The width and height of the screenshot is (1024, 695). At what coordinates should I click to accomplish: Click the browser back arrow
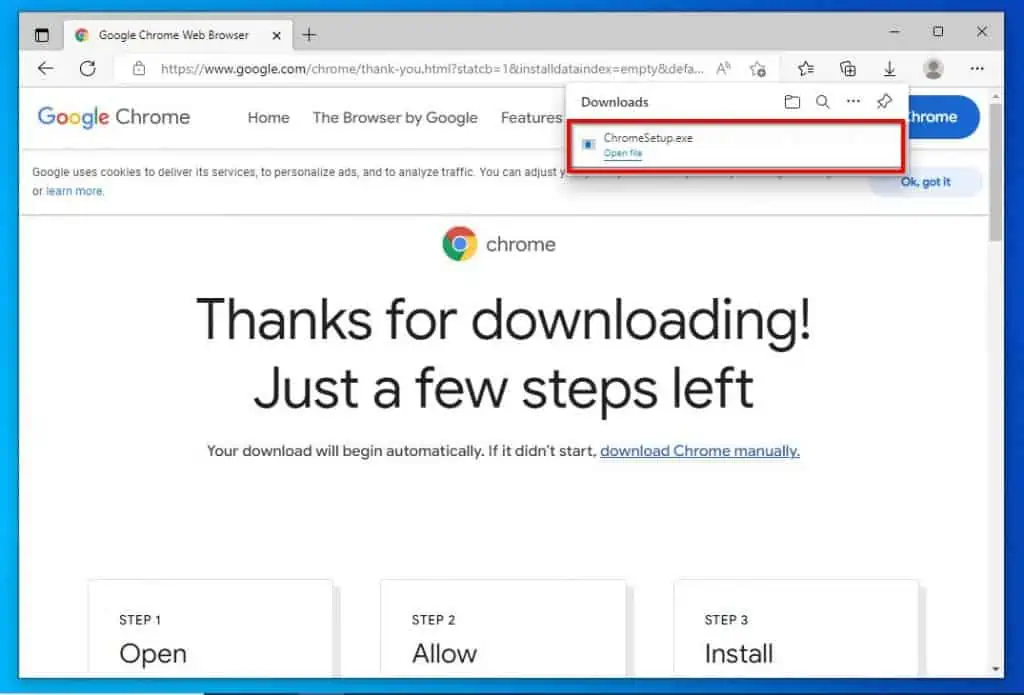tap(46, 68)
